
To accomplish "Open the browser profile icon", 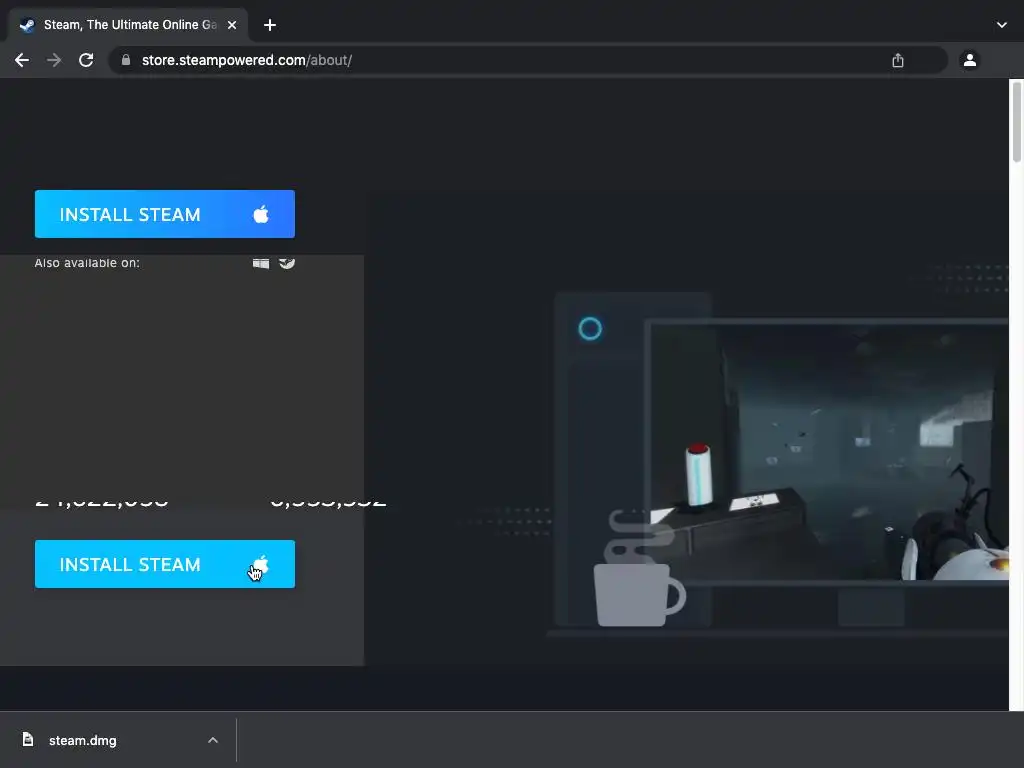I will click(x=970, y=60).
